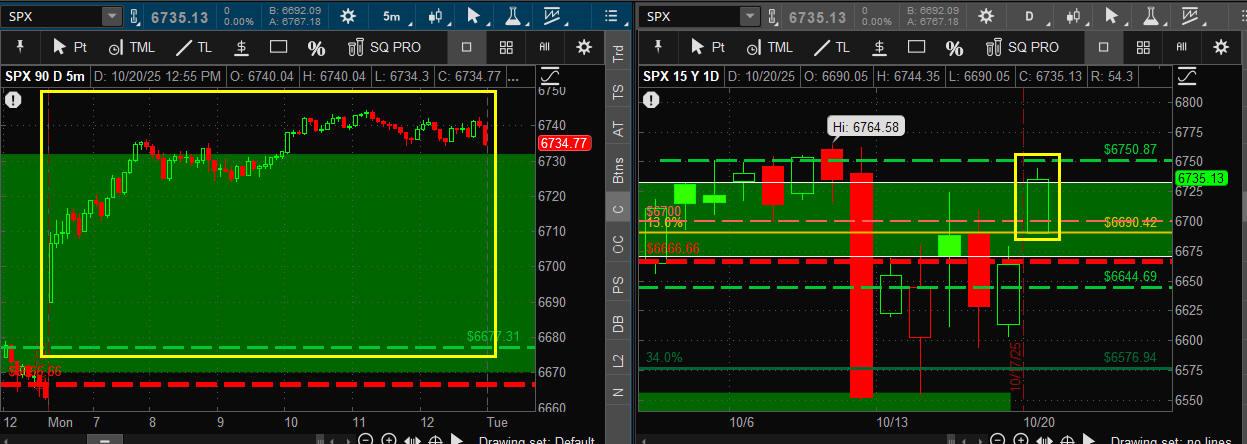Select the price level dollar tool on left chart
The image size is (1247, 444).
[x=241, y=47]
